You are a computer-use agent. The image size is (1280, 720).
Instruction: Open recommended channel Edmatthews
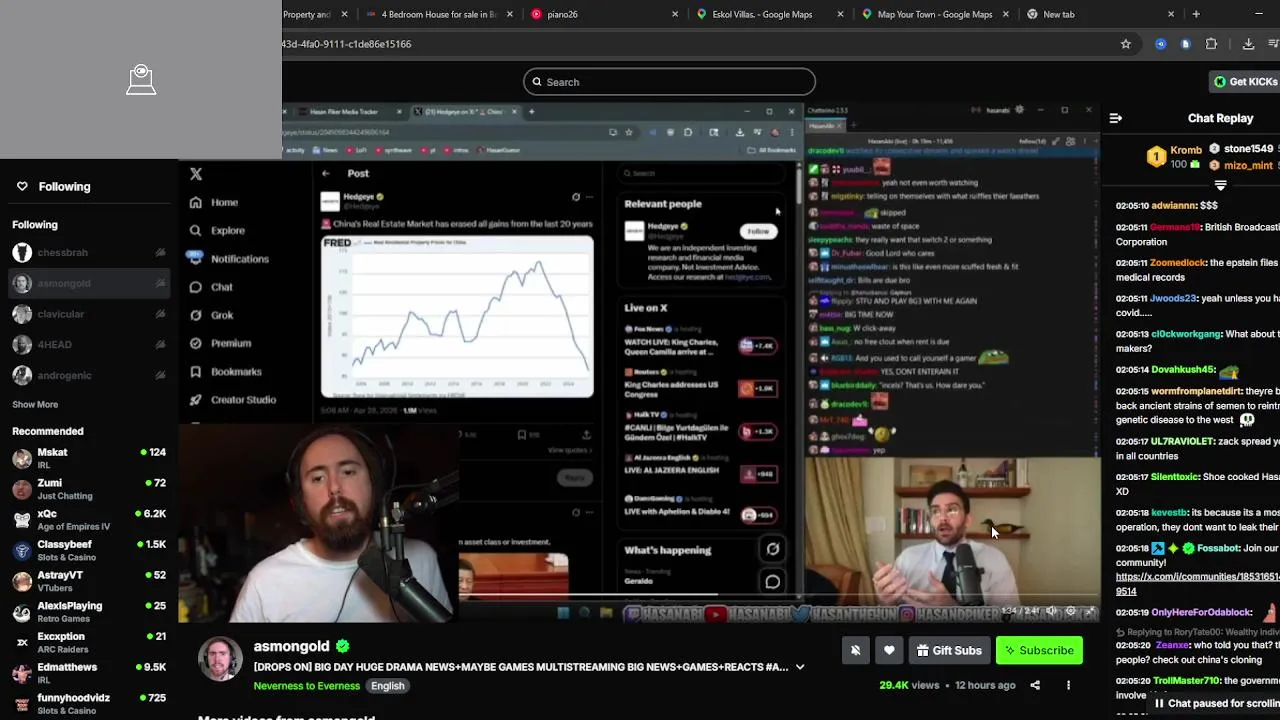tap(88, 673)
